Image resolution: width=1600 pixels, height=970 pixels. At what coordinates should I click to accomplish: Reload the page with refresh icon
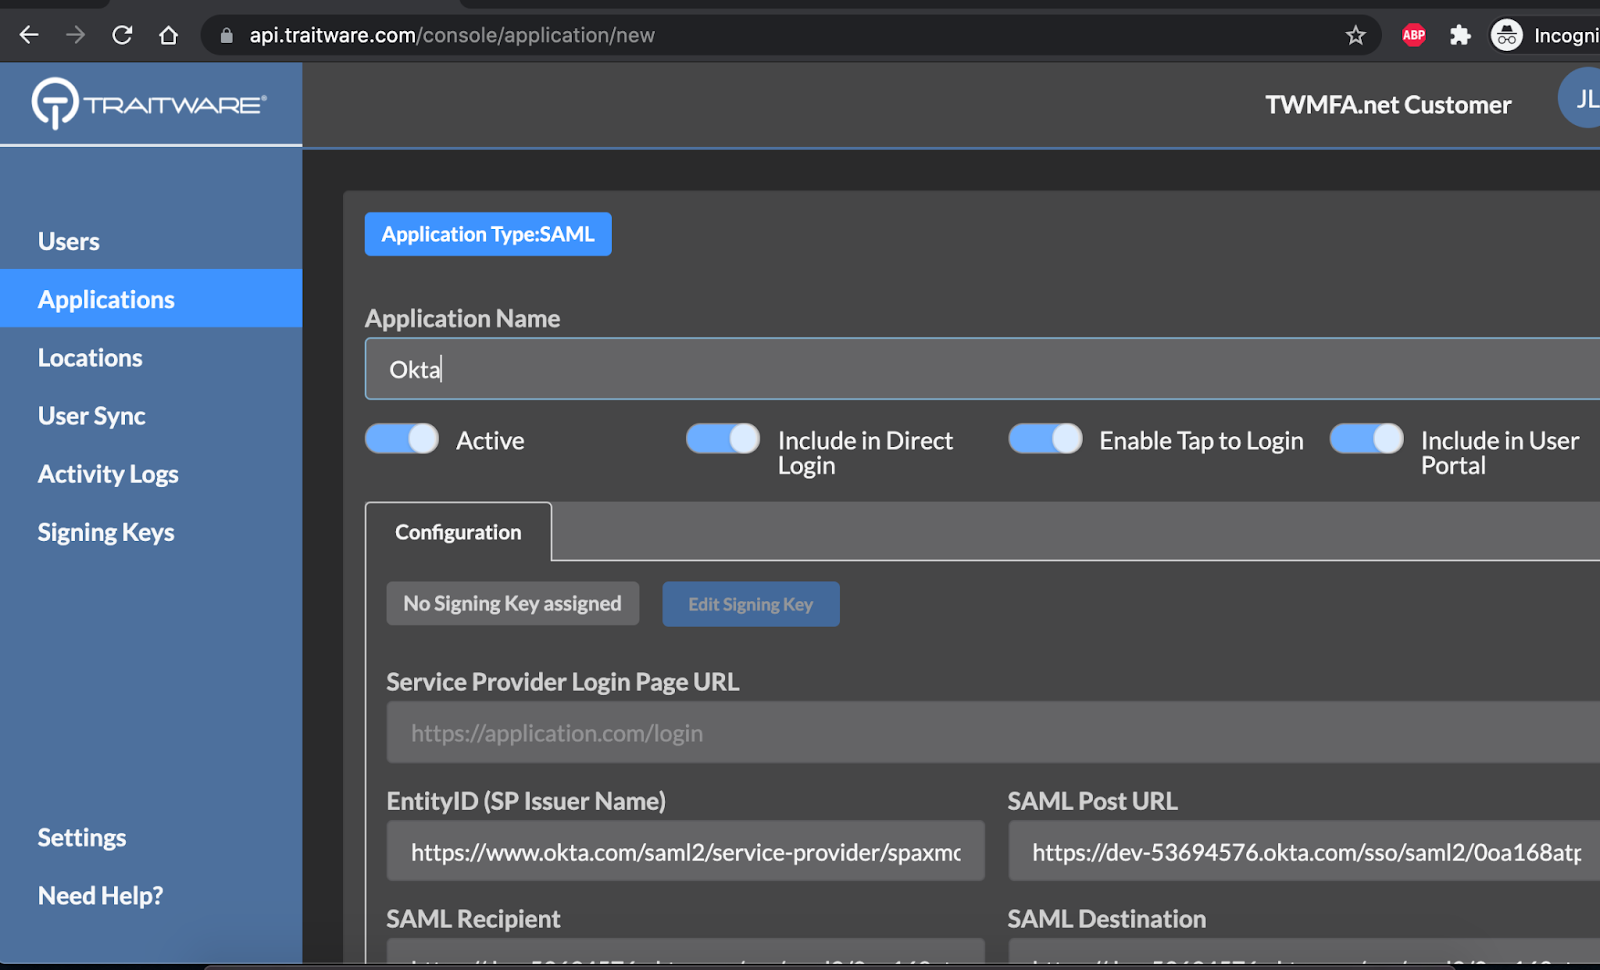pyautogui.click(x=122, y=35)
